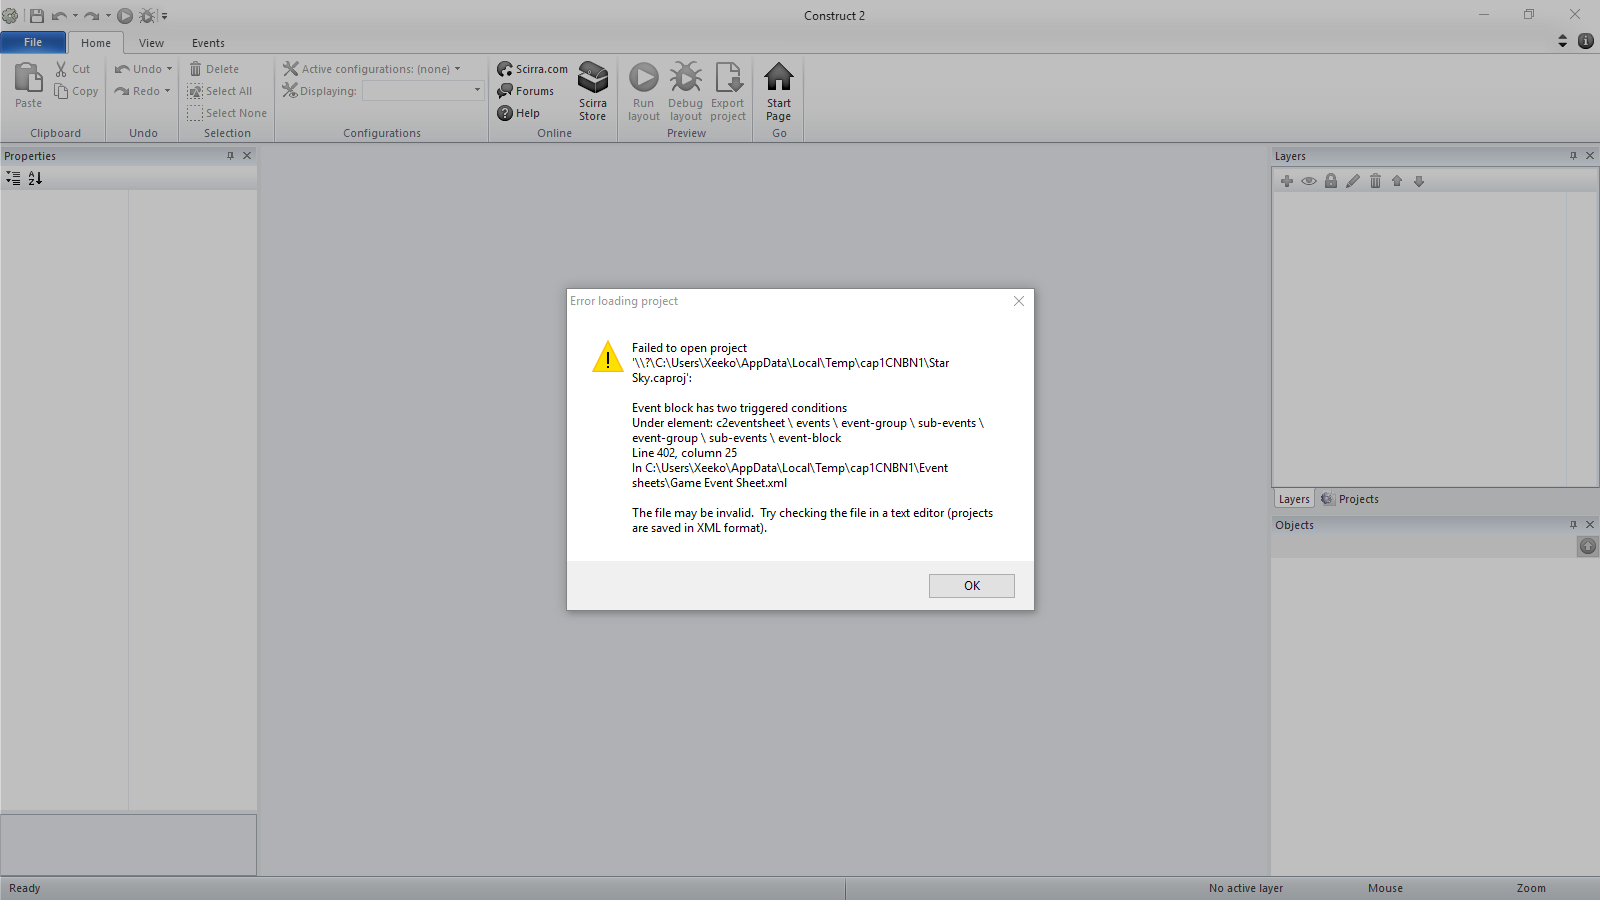Image resolution: width=1600 pixels, height=900 pixels.
Task: Close the Error loading project dialog
Action: [1019, 301]
